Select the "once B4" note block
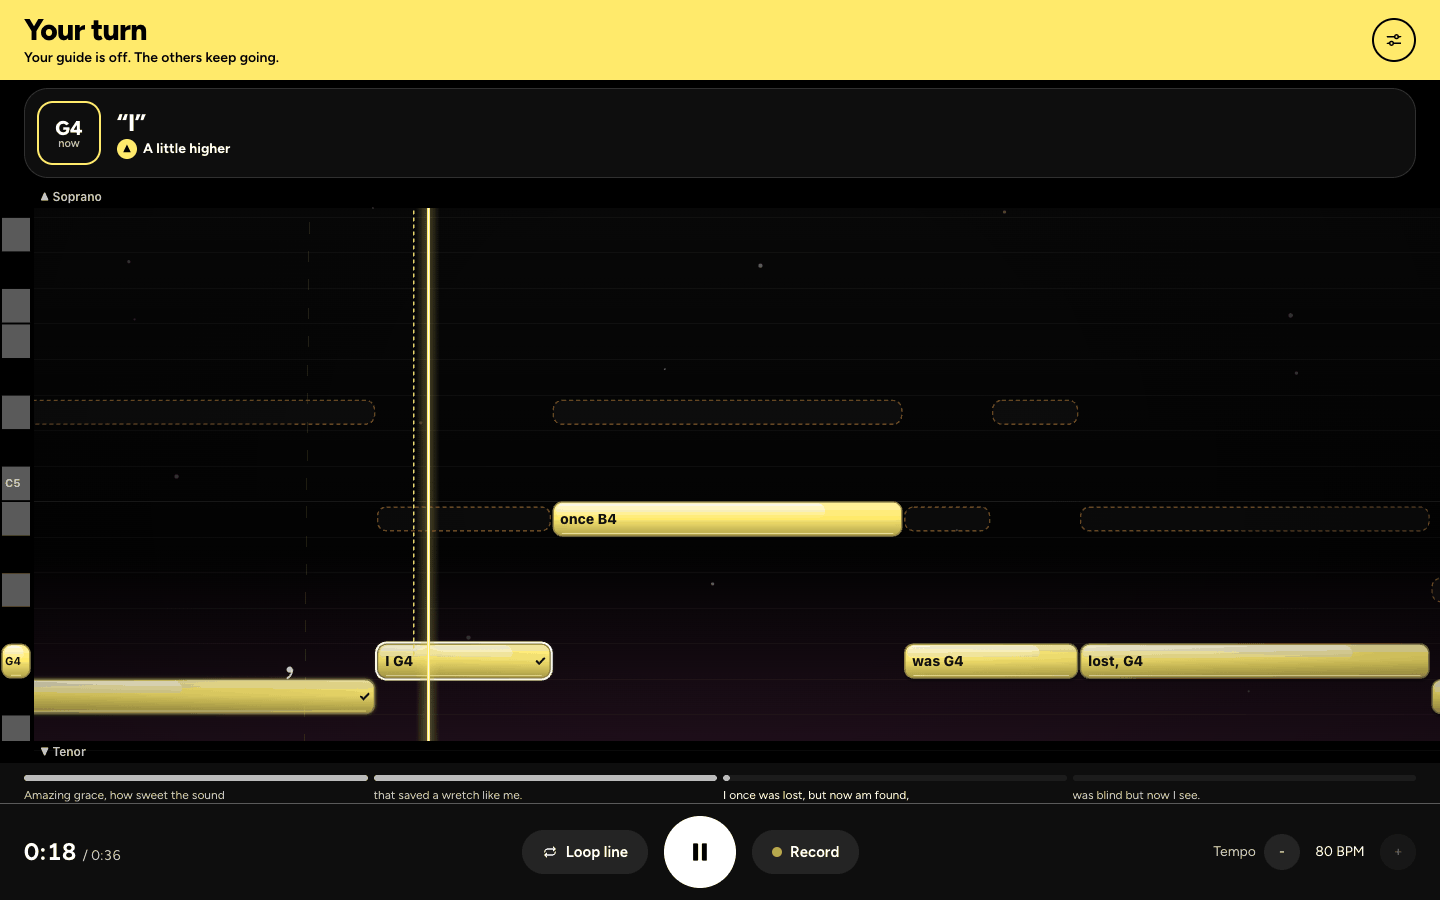This screenshot has height=900, width=1440. pos(727,519)
